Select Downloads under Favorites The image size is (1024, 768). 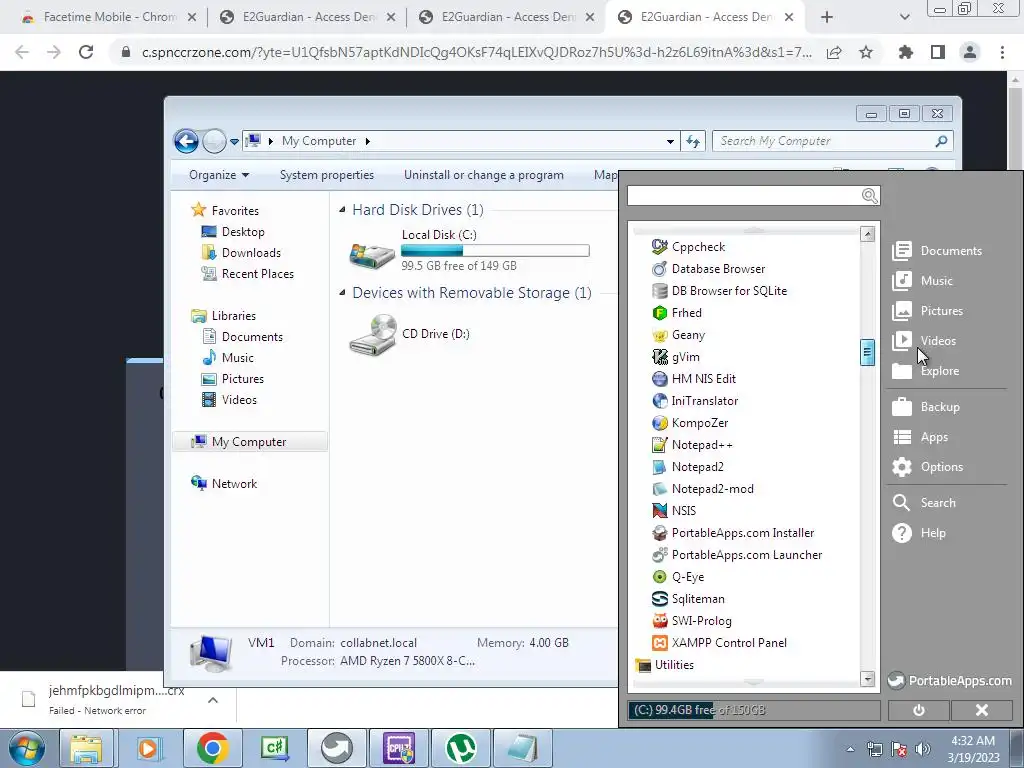pos(241,253)
